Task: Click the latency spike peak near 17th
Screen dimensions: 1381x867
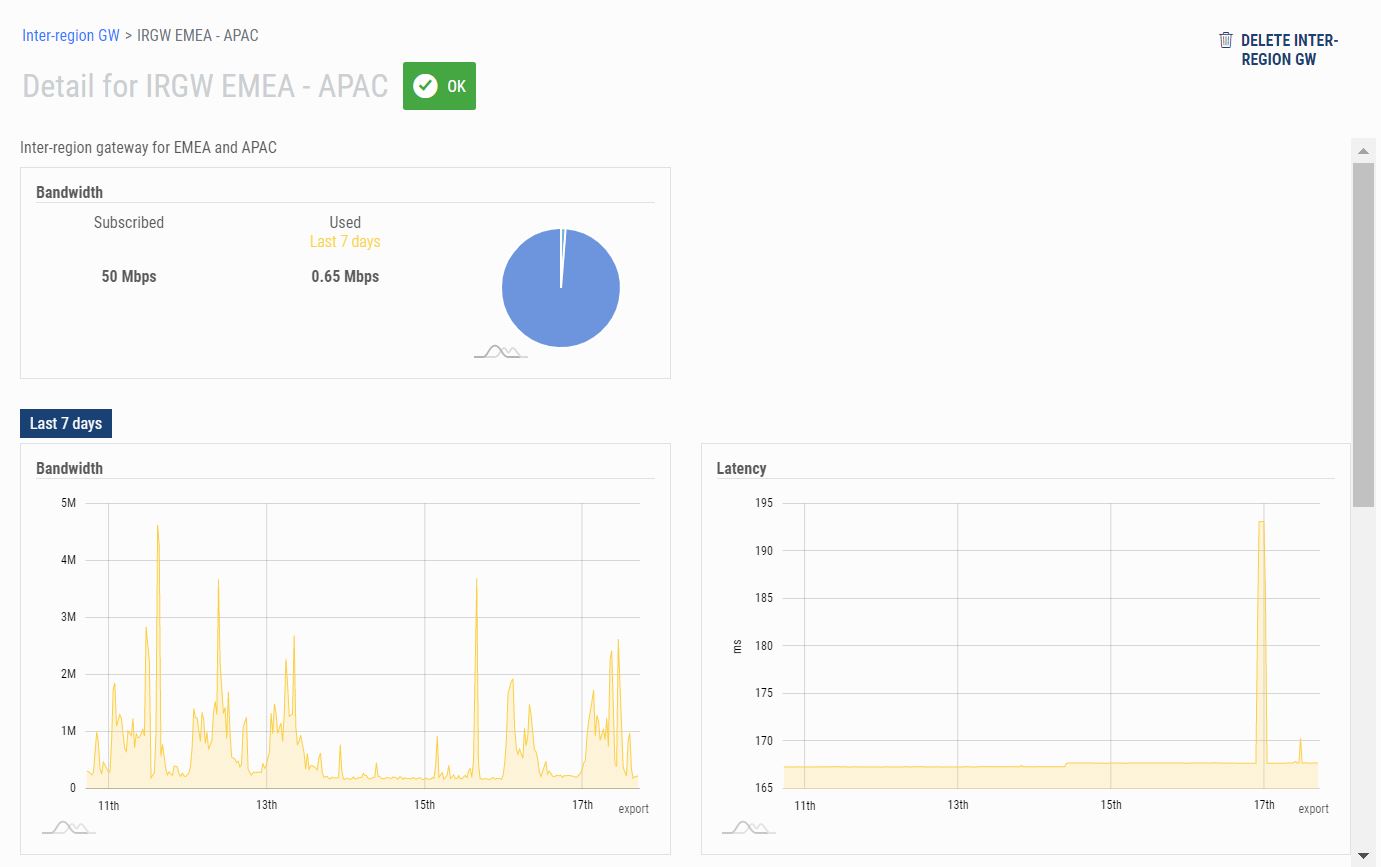Action: [1262, 523]
